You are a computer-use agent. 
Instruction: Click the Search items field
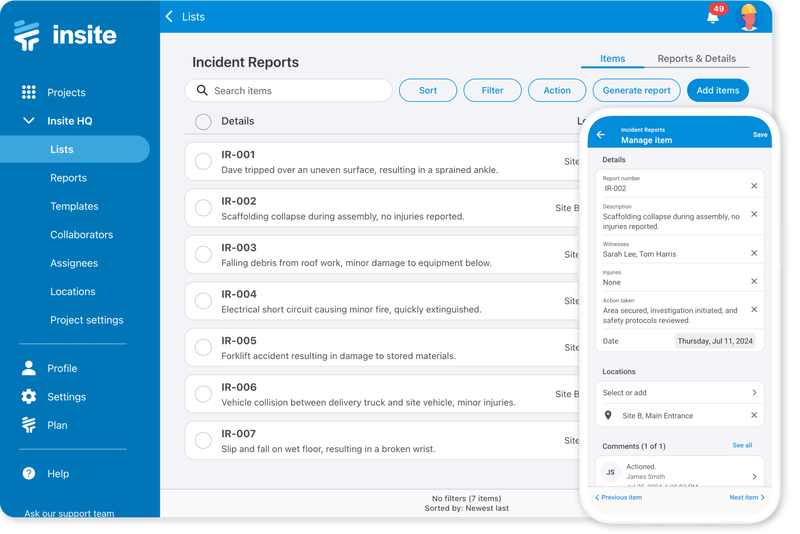click(289, 90)
